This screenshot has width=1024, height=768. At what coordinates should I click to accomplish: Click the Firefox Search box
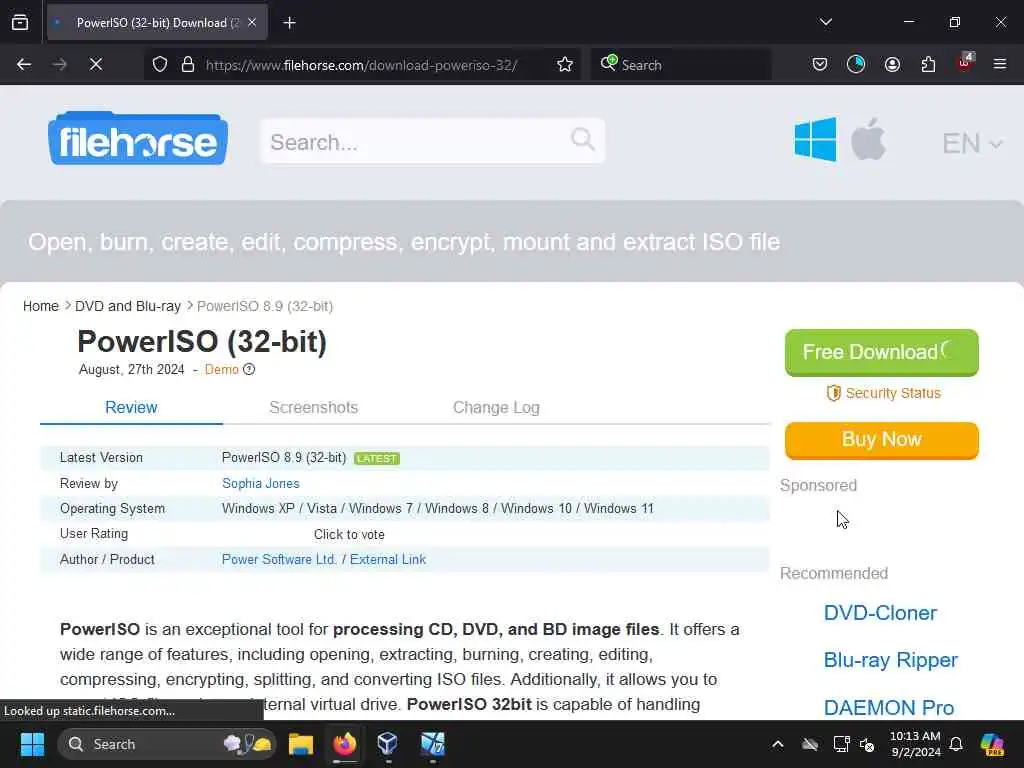pos(680,65)
